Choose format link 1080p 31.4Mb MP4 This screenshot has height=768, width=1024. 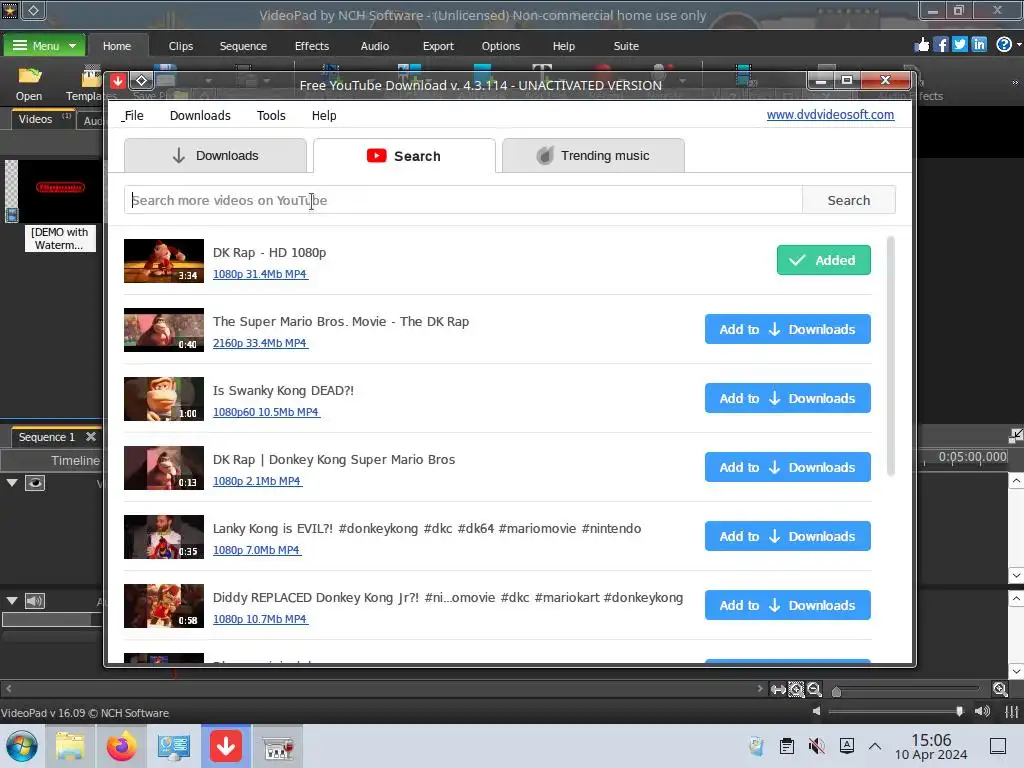pos(260,274)
